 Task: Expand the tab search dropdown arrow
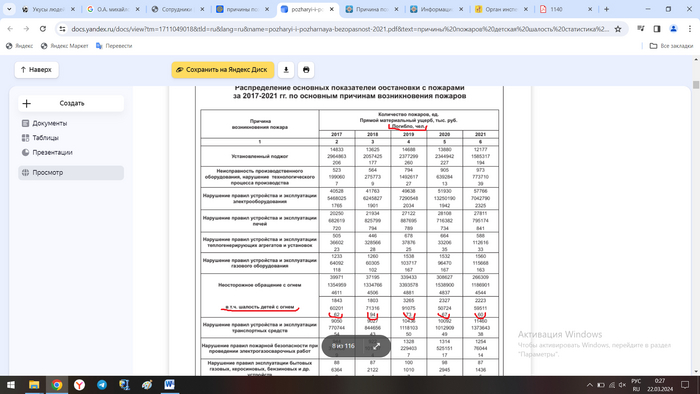point(9,9)
